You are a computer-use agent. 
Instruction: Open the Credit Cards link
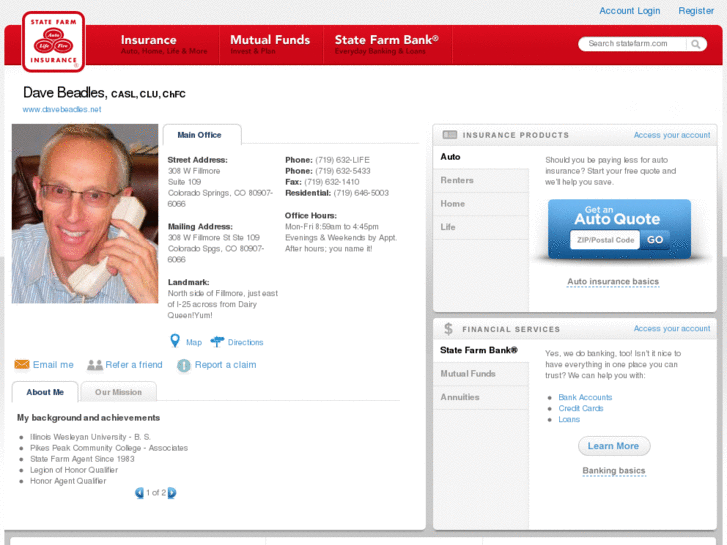[x=581, y=409]
